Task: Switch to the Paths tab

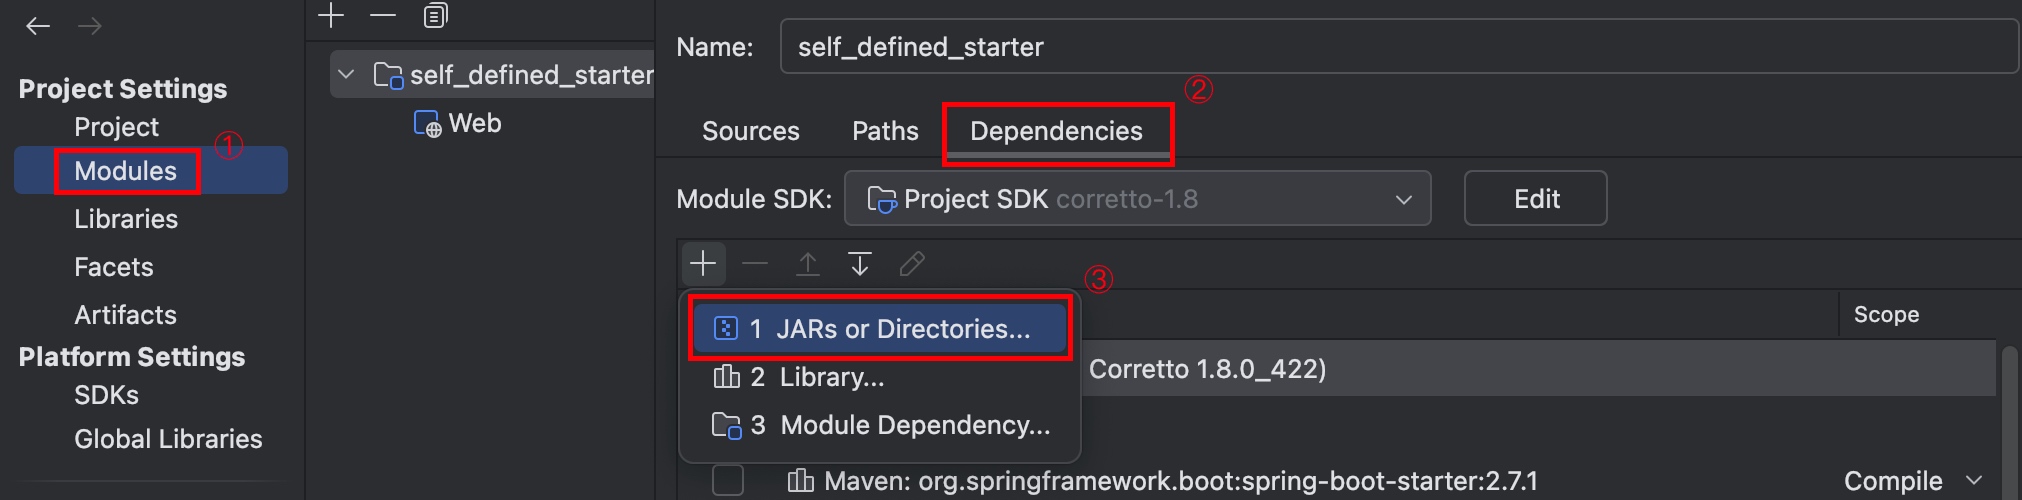Action: click(x=885, y=131)
